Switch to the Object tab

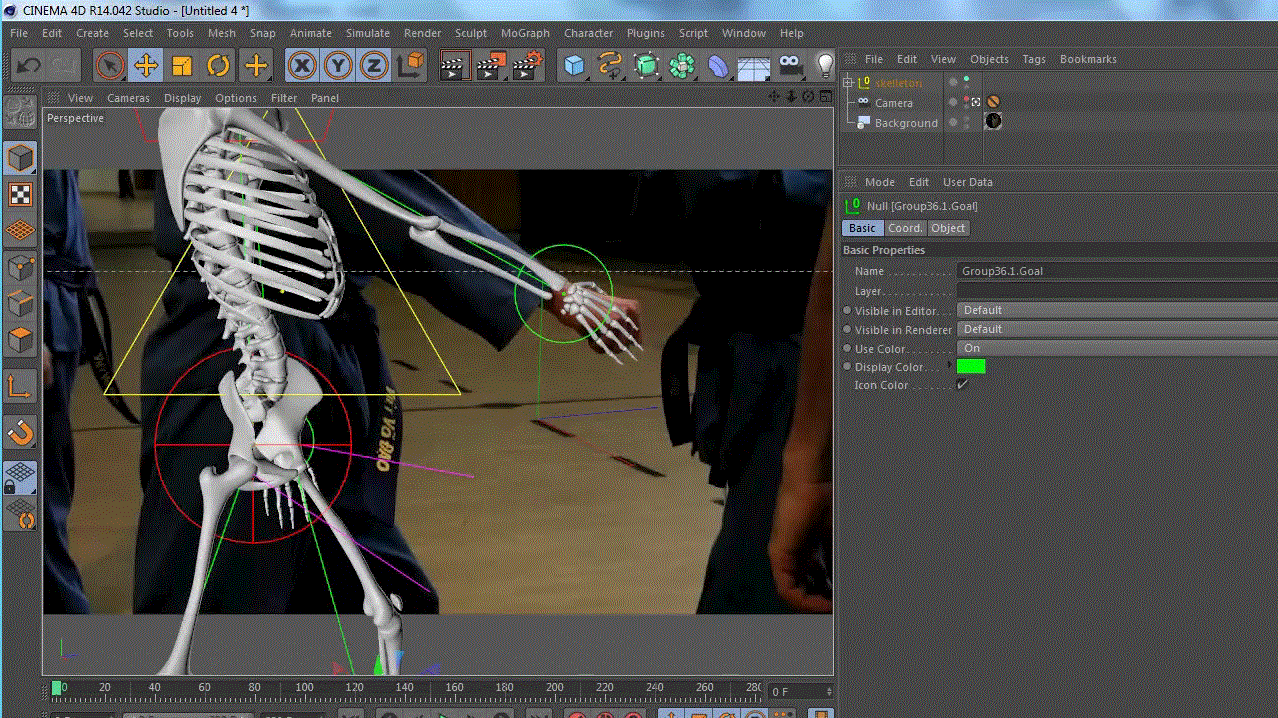(x=948, y=228)
